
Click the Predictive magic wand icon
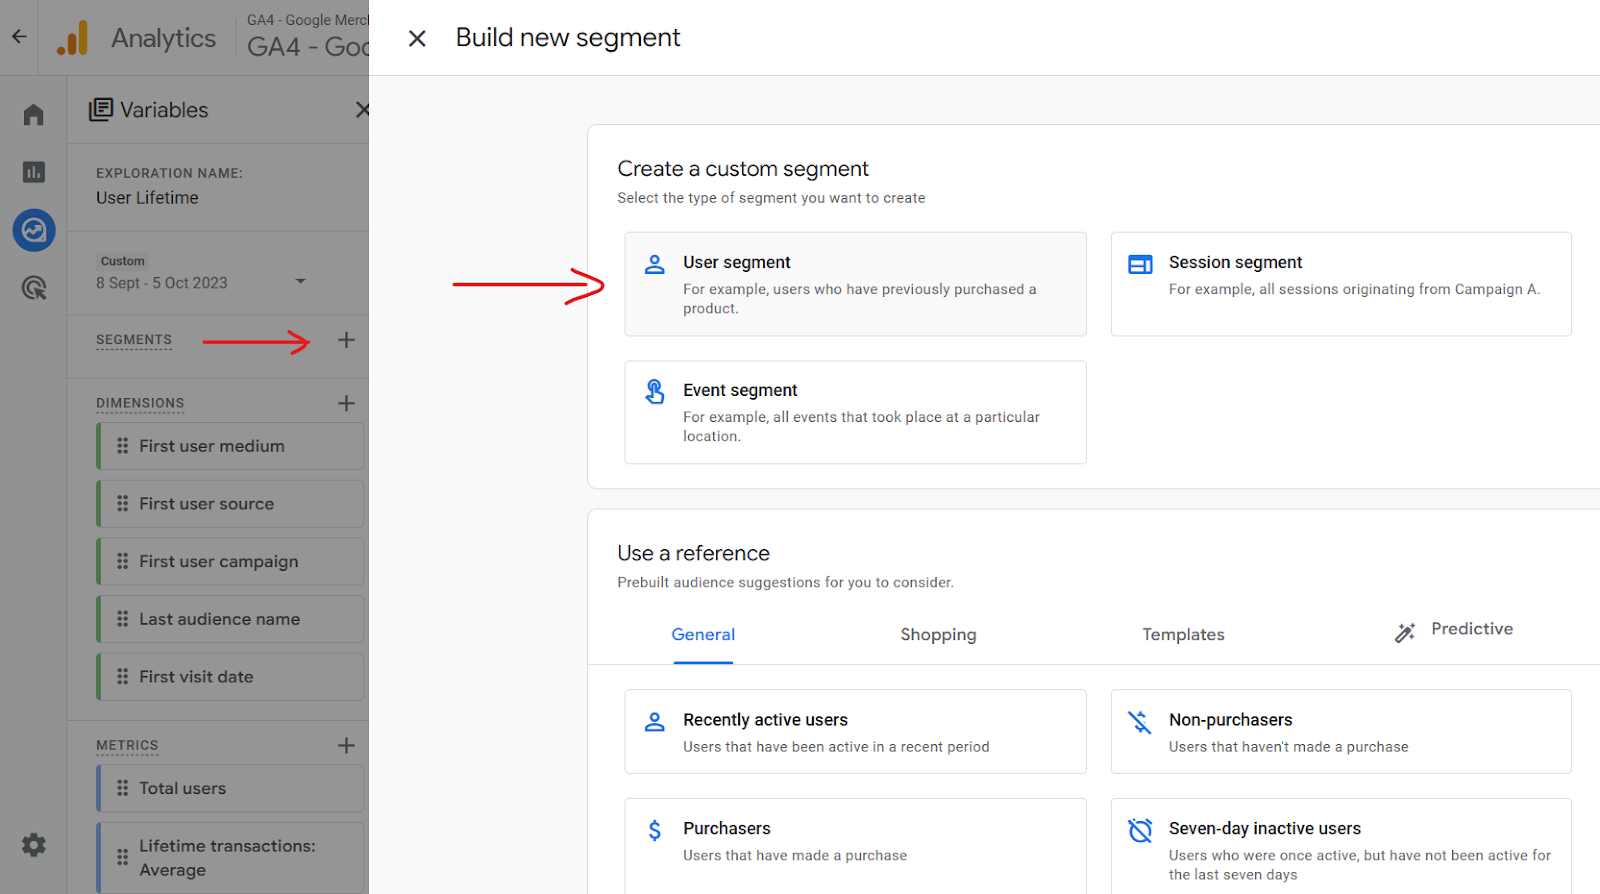pyautogui.click(x=1405, y=632)
